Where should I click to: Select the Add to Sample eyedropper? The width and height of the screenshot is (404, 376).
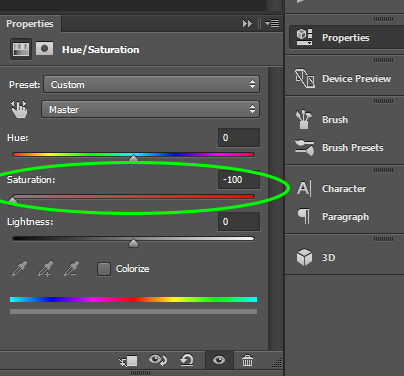[45, 269]
